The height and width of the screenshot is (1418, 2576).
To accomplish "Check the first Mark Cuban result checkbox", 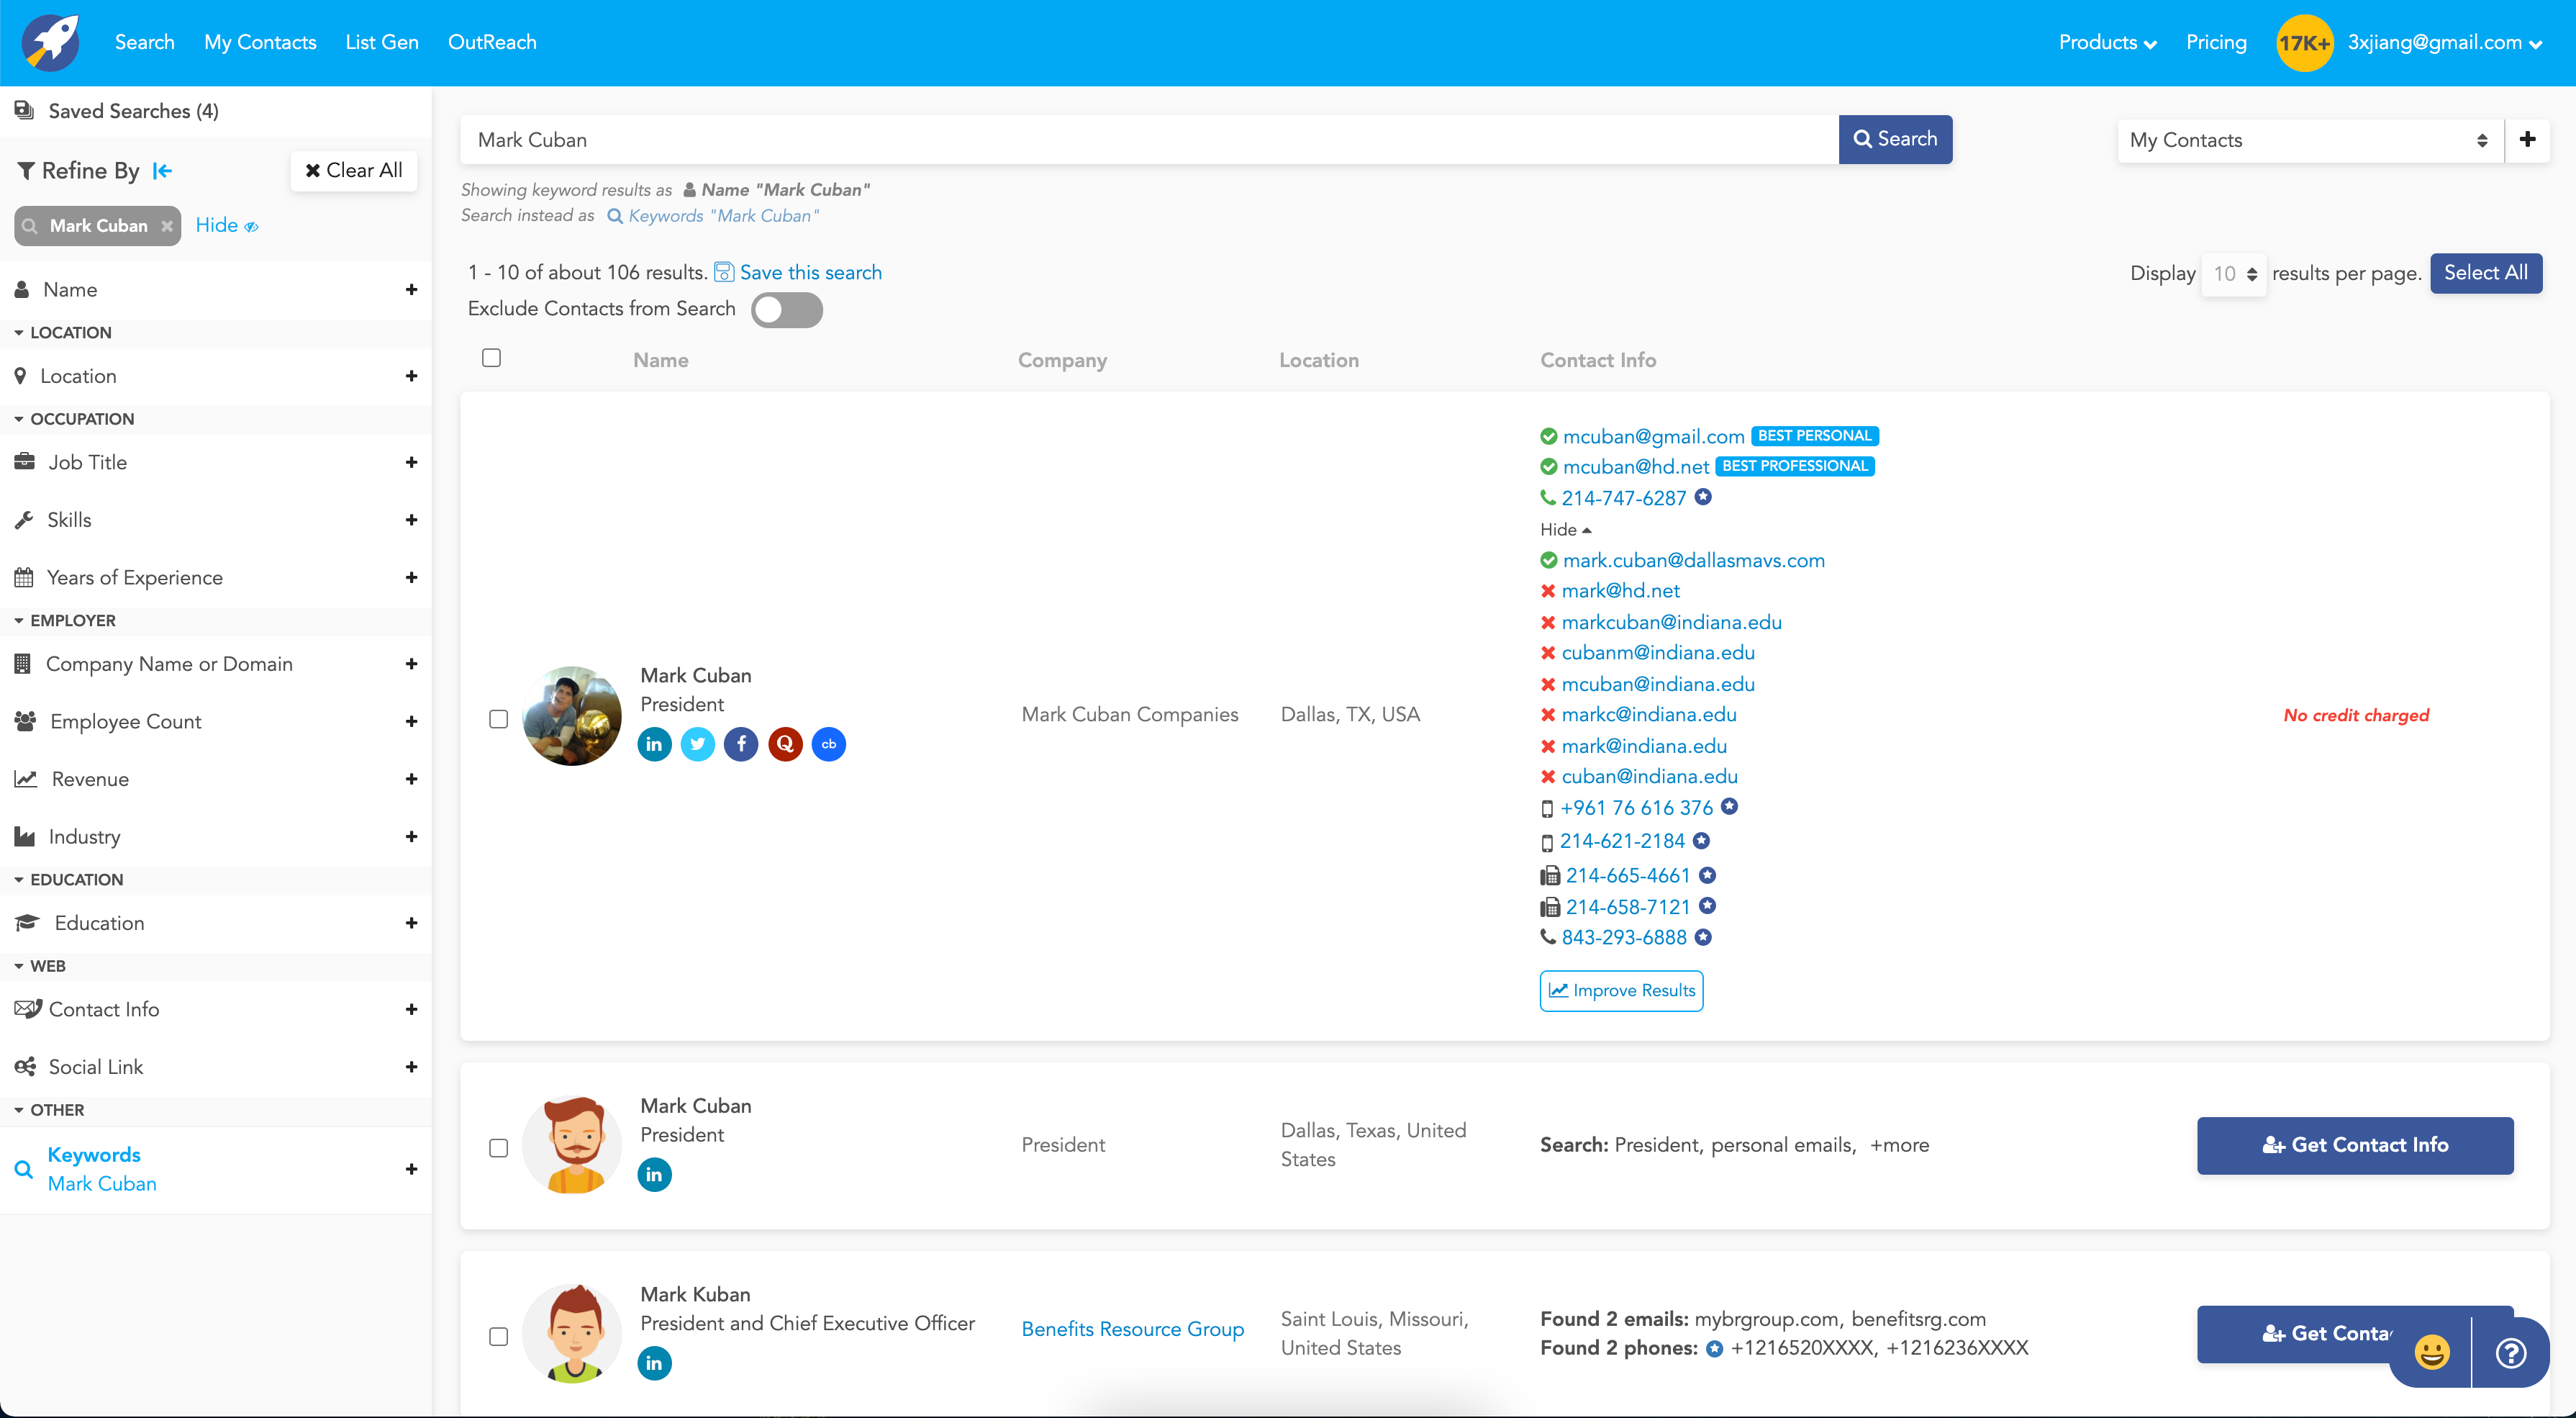I will point(498,718).
